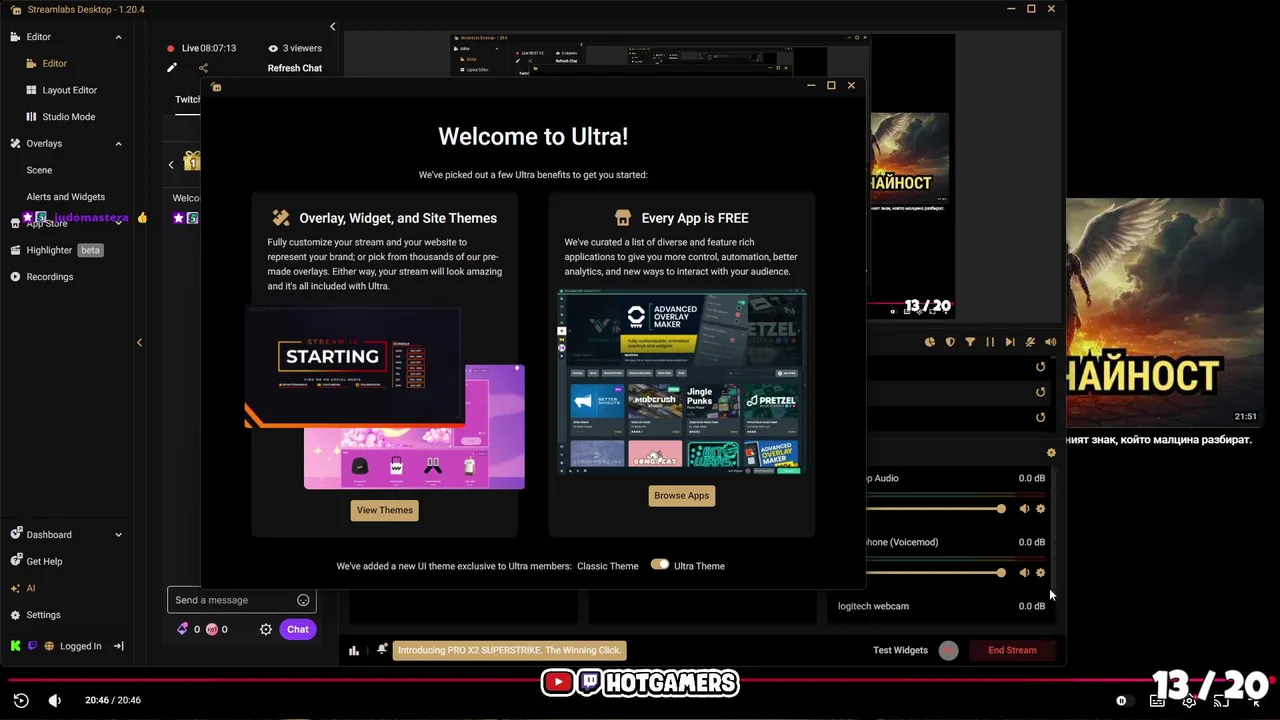
Task: Click Browse Apps button
Action: [682, 495]
